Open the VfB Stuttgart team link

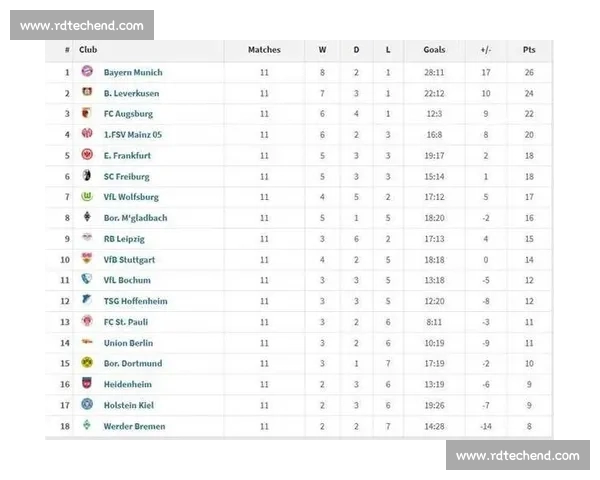pyautogui.click(x=129, y=260)
